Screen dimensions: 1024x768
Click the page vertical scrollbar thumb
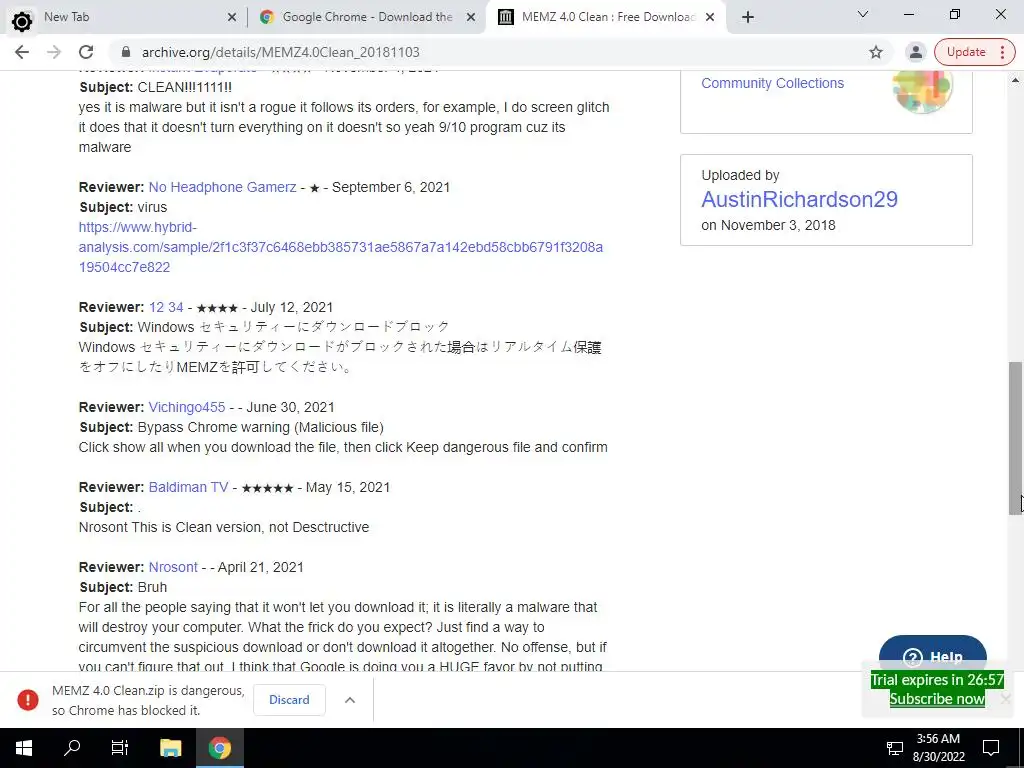click(1015, 438)
